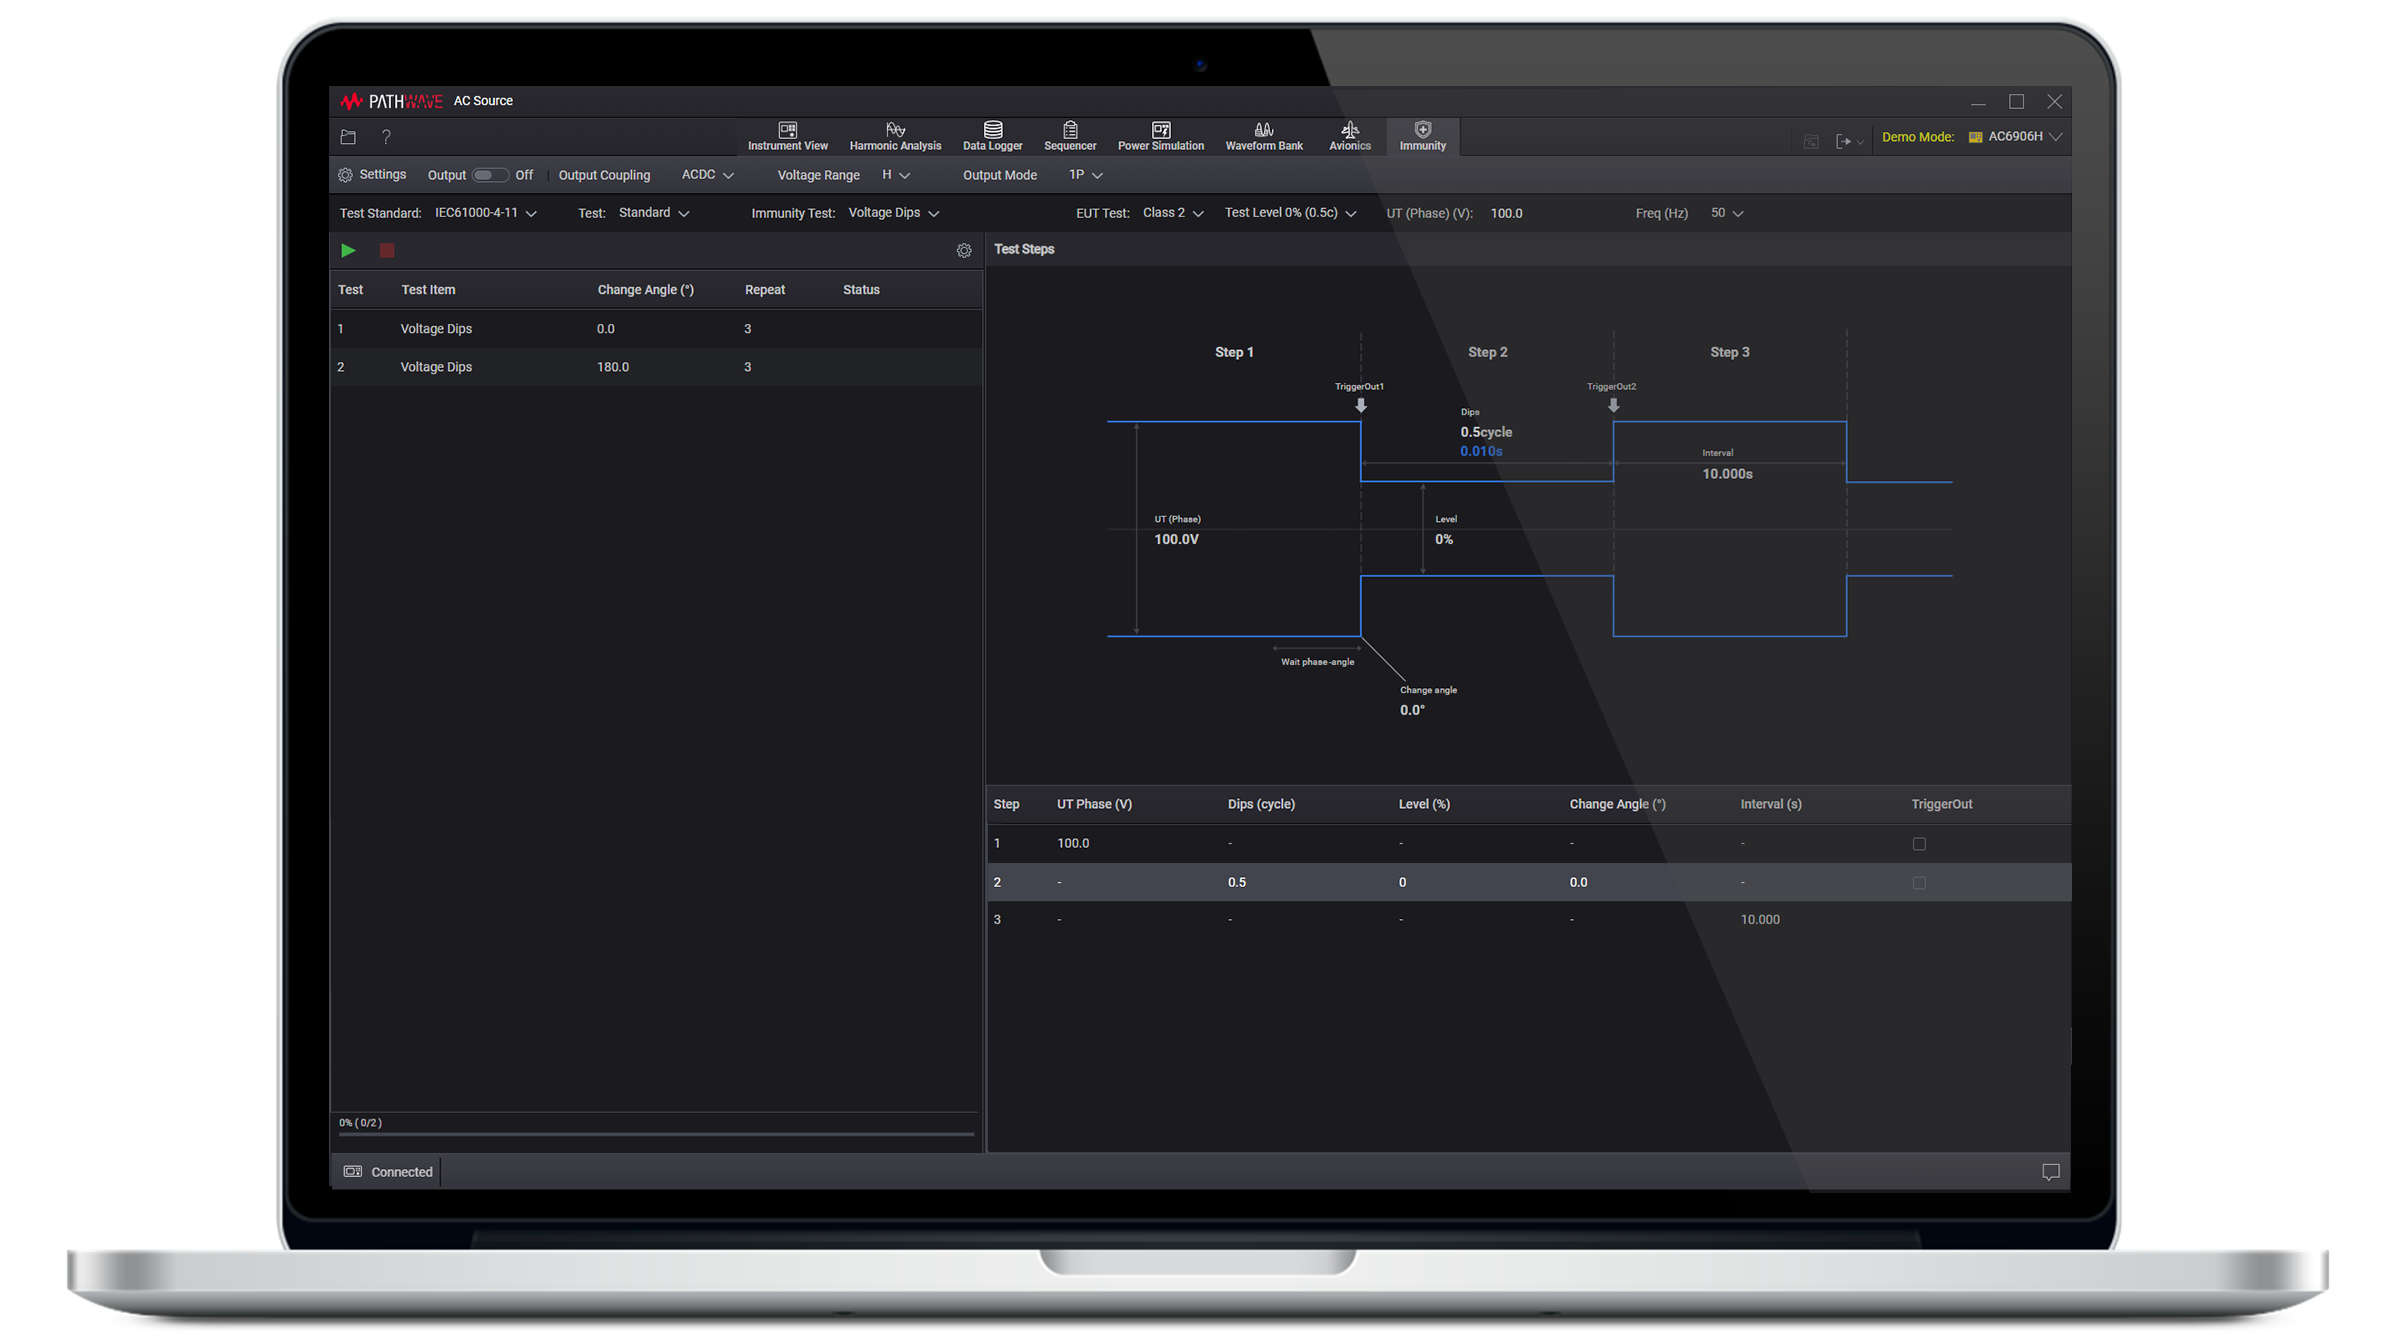This screenshot has width=2390, height=1344.
Task: Open the Waveform Bank
Action: coord(1263,136)
